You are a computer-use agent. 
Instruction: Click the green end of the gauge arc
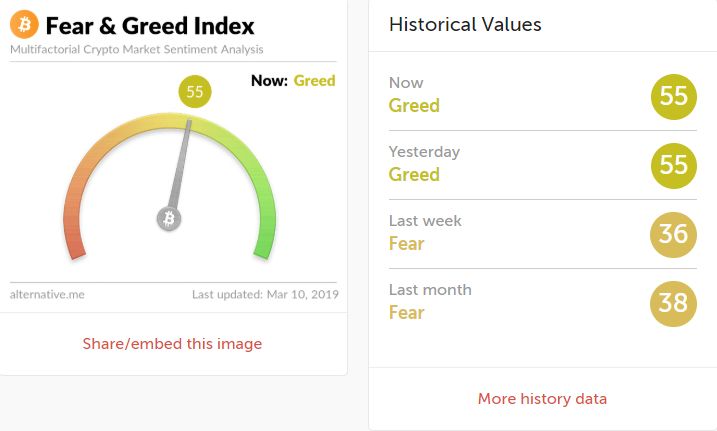[x=264, y=249]
